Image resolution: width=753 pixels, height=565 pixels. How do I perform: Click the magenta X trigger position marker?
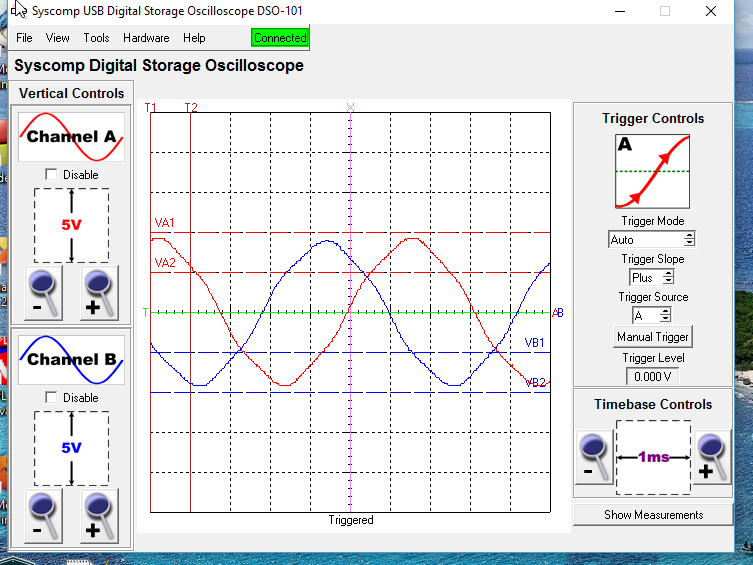351,107
